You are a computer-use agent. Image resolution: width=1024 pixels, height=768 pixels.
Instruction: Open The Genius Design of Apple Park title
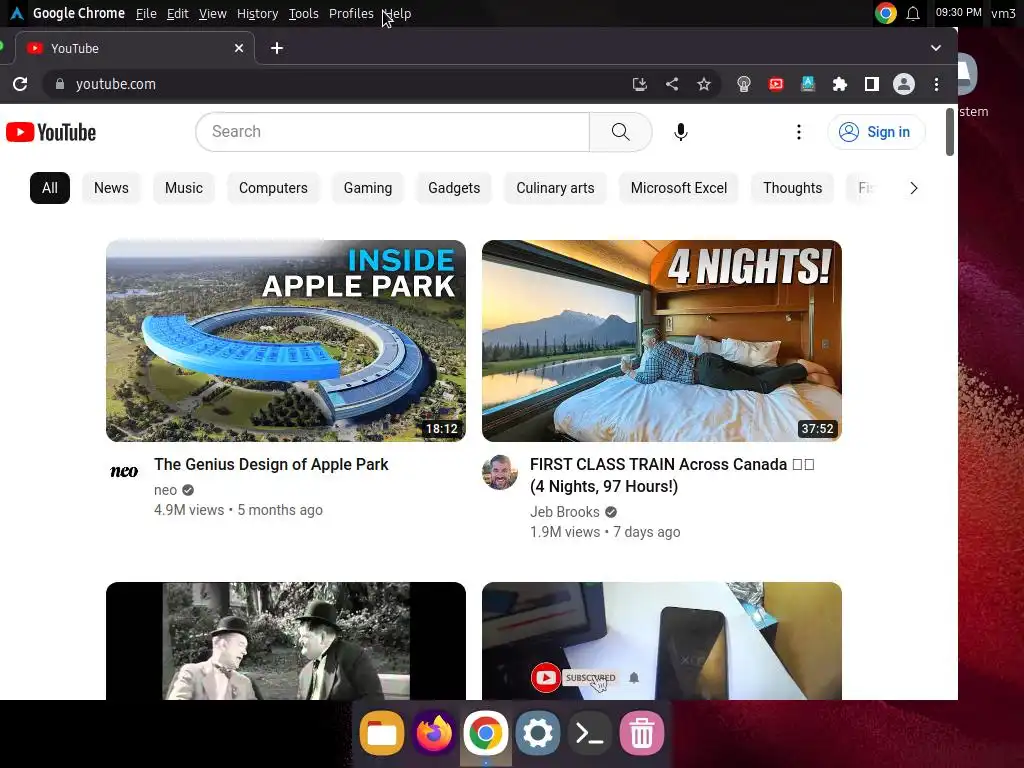pyautogui.click(x=271, y=464)
